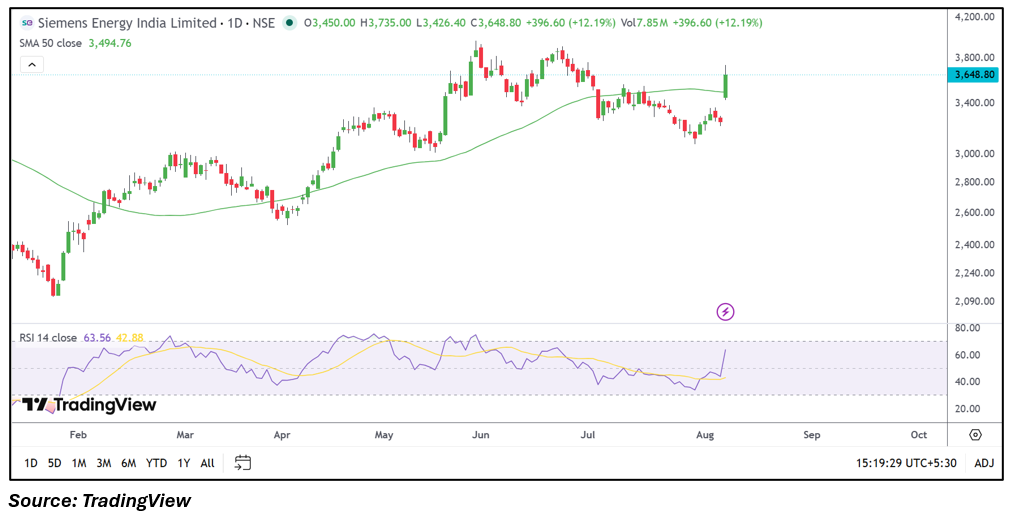The height and width of the screenshot is (516, 1017).
Task: Click the 2,090.00 price axis label
Action: pos(975,301)
